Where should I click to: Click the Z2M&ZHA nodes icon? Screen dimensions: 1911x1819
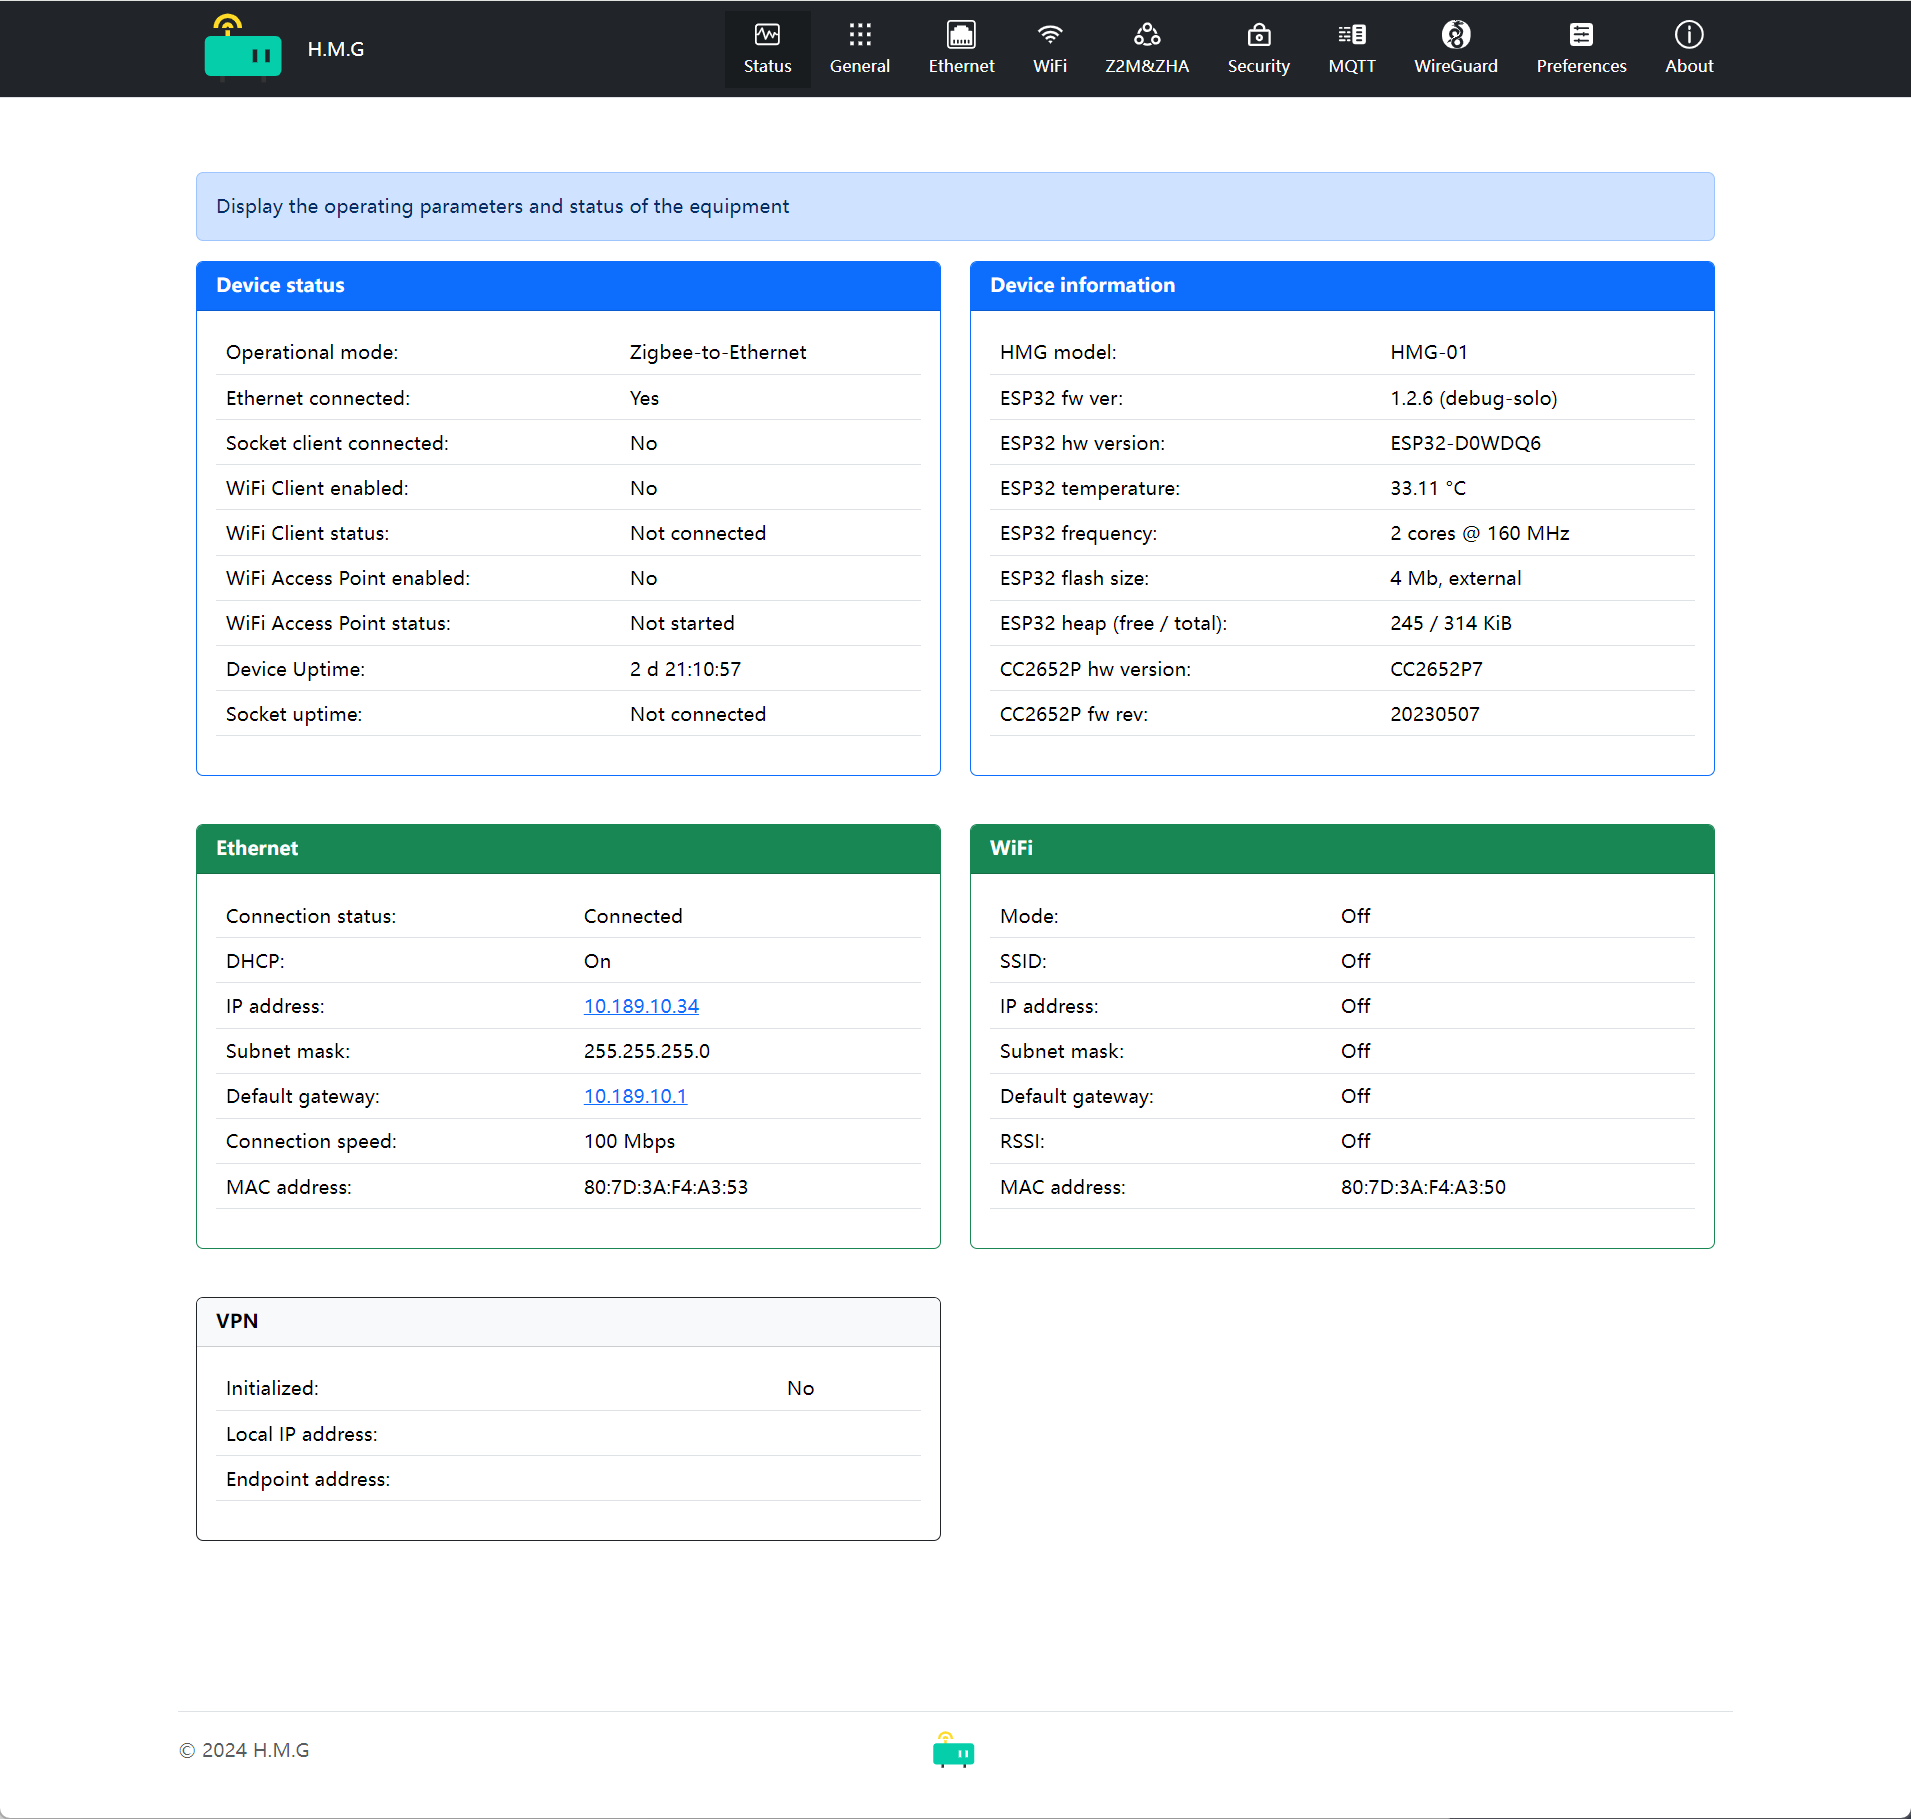[1146, 35]
